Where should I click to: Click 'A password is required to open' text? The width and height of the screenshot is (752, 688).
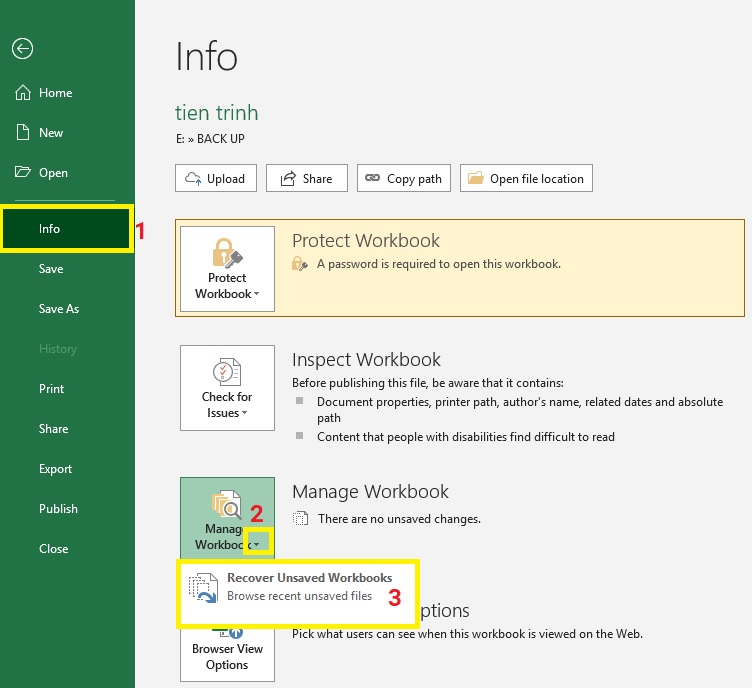pos(438,264)
